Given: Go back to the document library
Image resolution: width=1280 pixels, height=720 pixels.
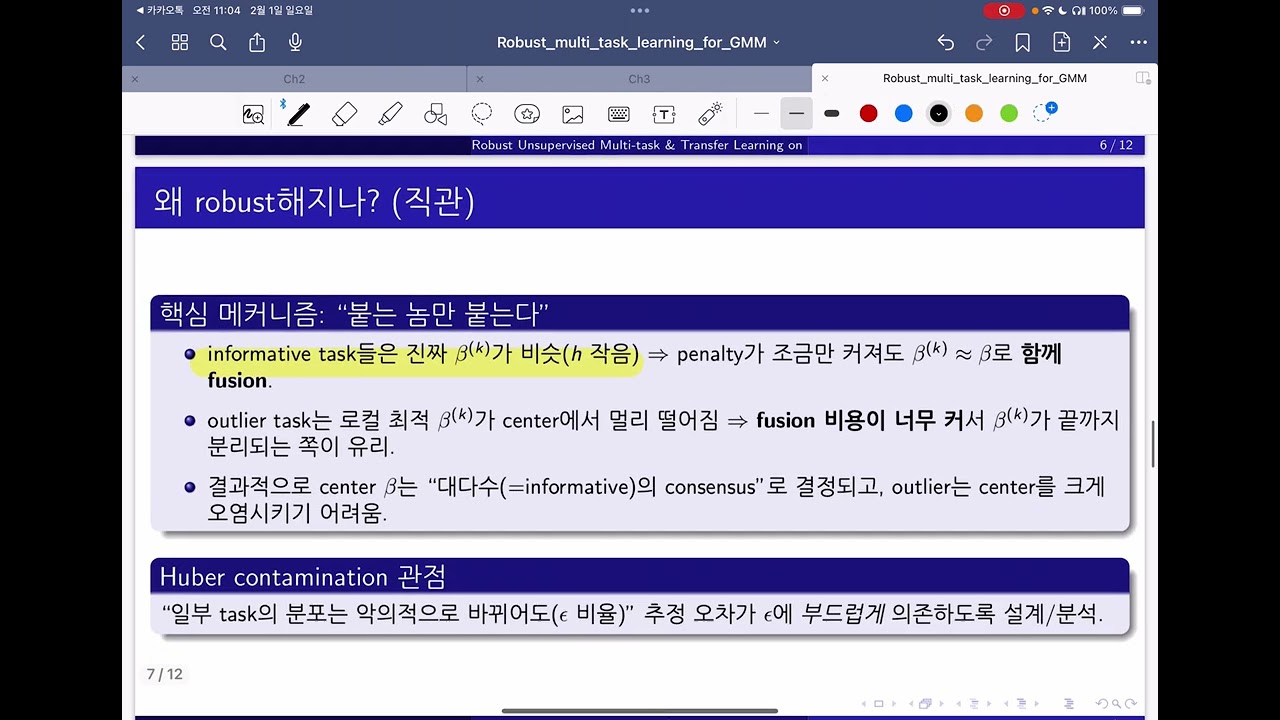Looking at the screenshot, I should pos(140,43).
